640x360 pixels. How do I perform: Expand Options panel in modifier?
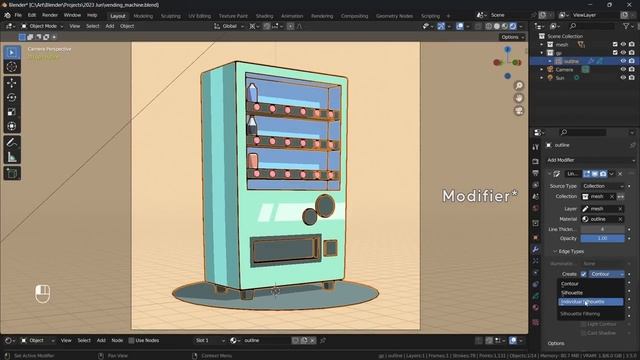tap(556, 344)
